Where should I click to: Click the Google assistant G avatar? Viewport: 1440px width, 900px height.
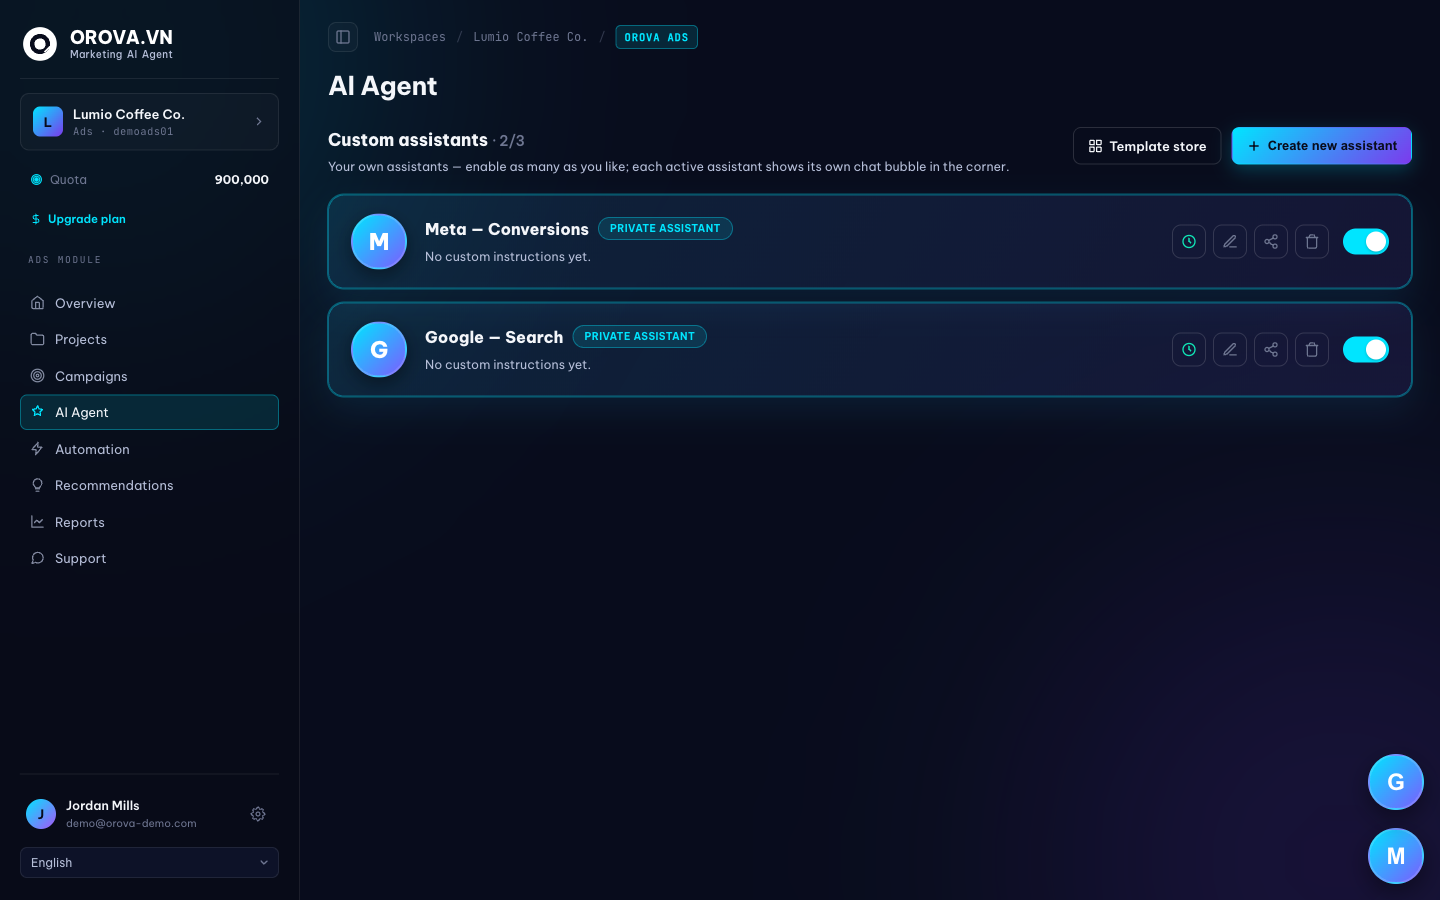(x=379, y=349)
